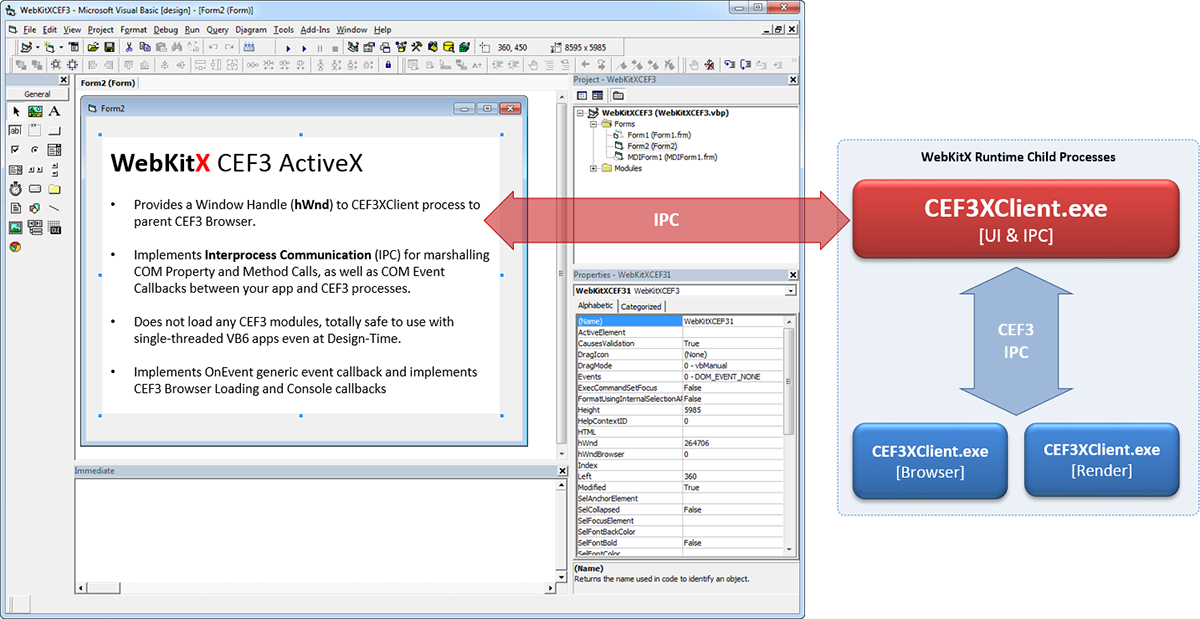Select the OptionButton tool in the toolbox
Image resolution: width=1200 pixels, height=619 pixels.
click(35, 150)
